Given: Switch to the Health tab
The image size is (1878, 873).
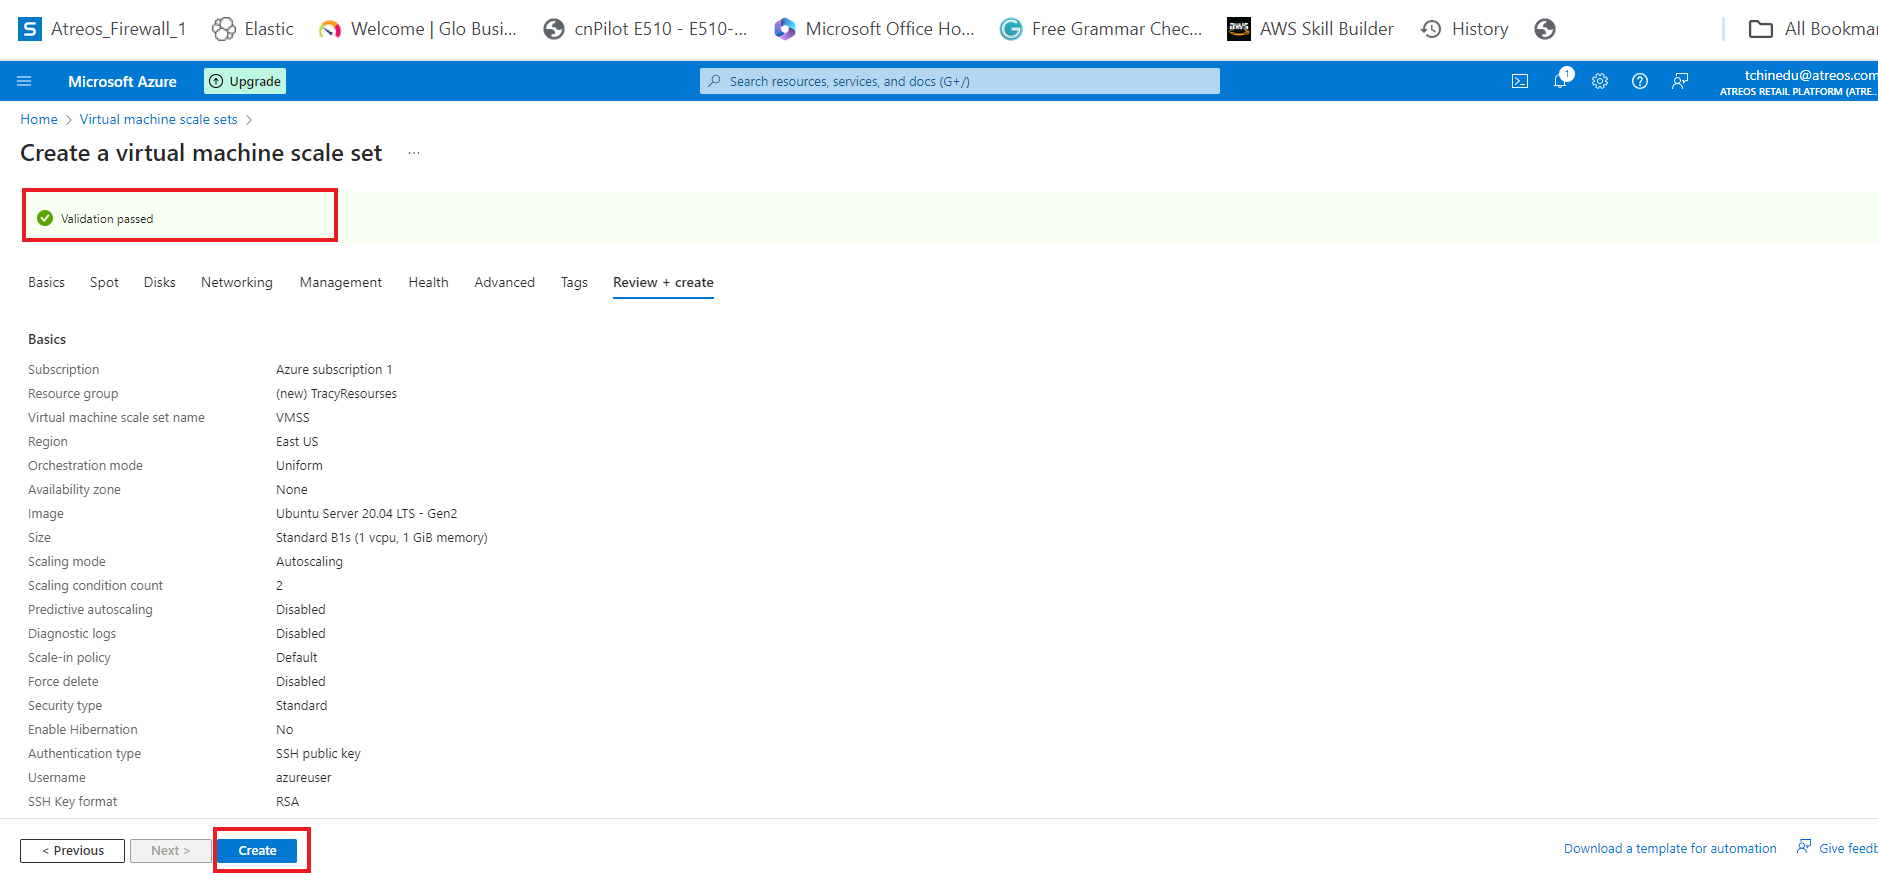Looking at the screenshot, I should coord(428,282).
